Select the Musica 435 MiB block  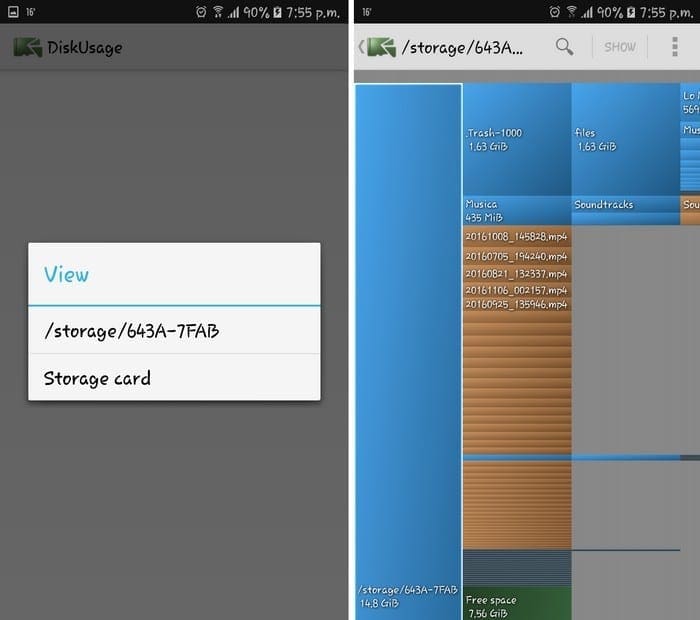point(517,211)
